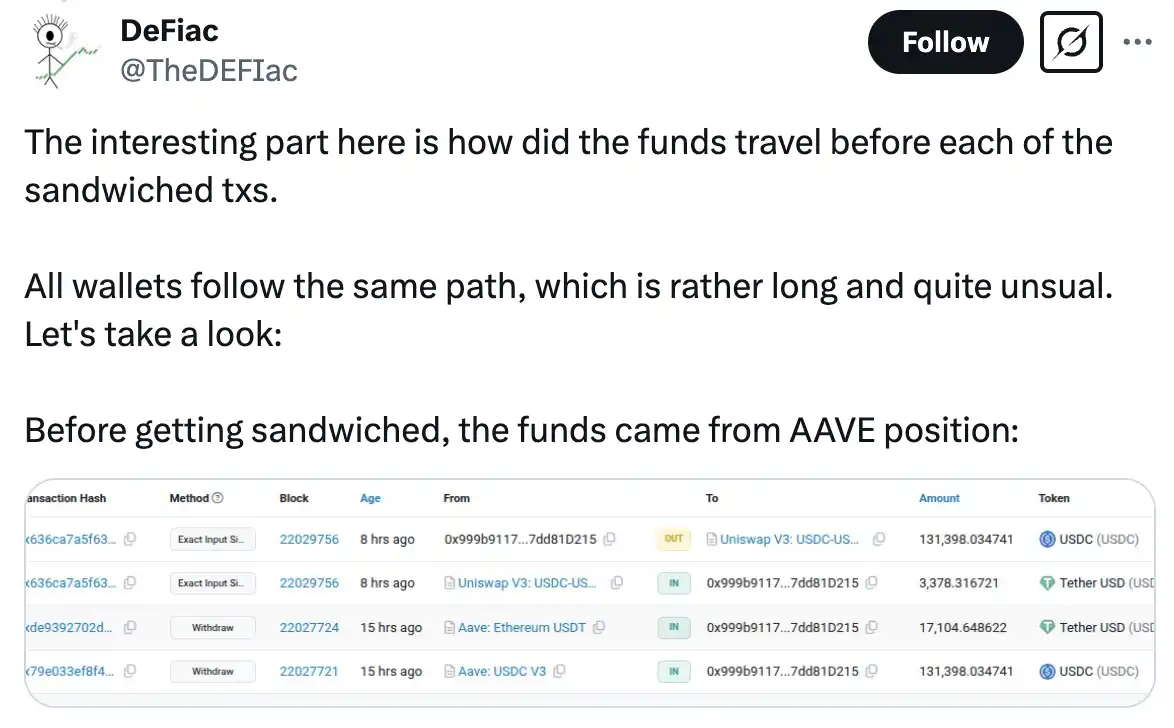Click the Tether USD token icon in third row
This screenshot has height=728, width=1174.
click(1048, 628)
